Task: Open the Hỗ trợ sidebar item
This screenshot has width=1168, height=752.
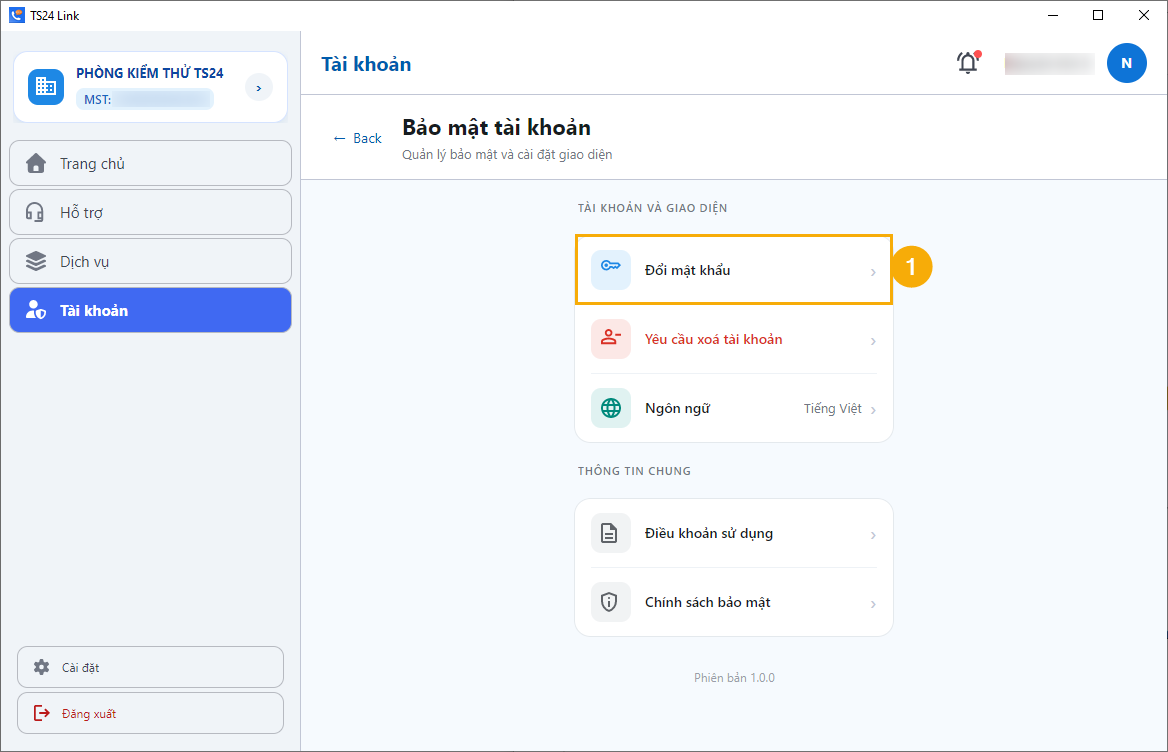Action: point(150,212)
